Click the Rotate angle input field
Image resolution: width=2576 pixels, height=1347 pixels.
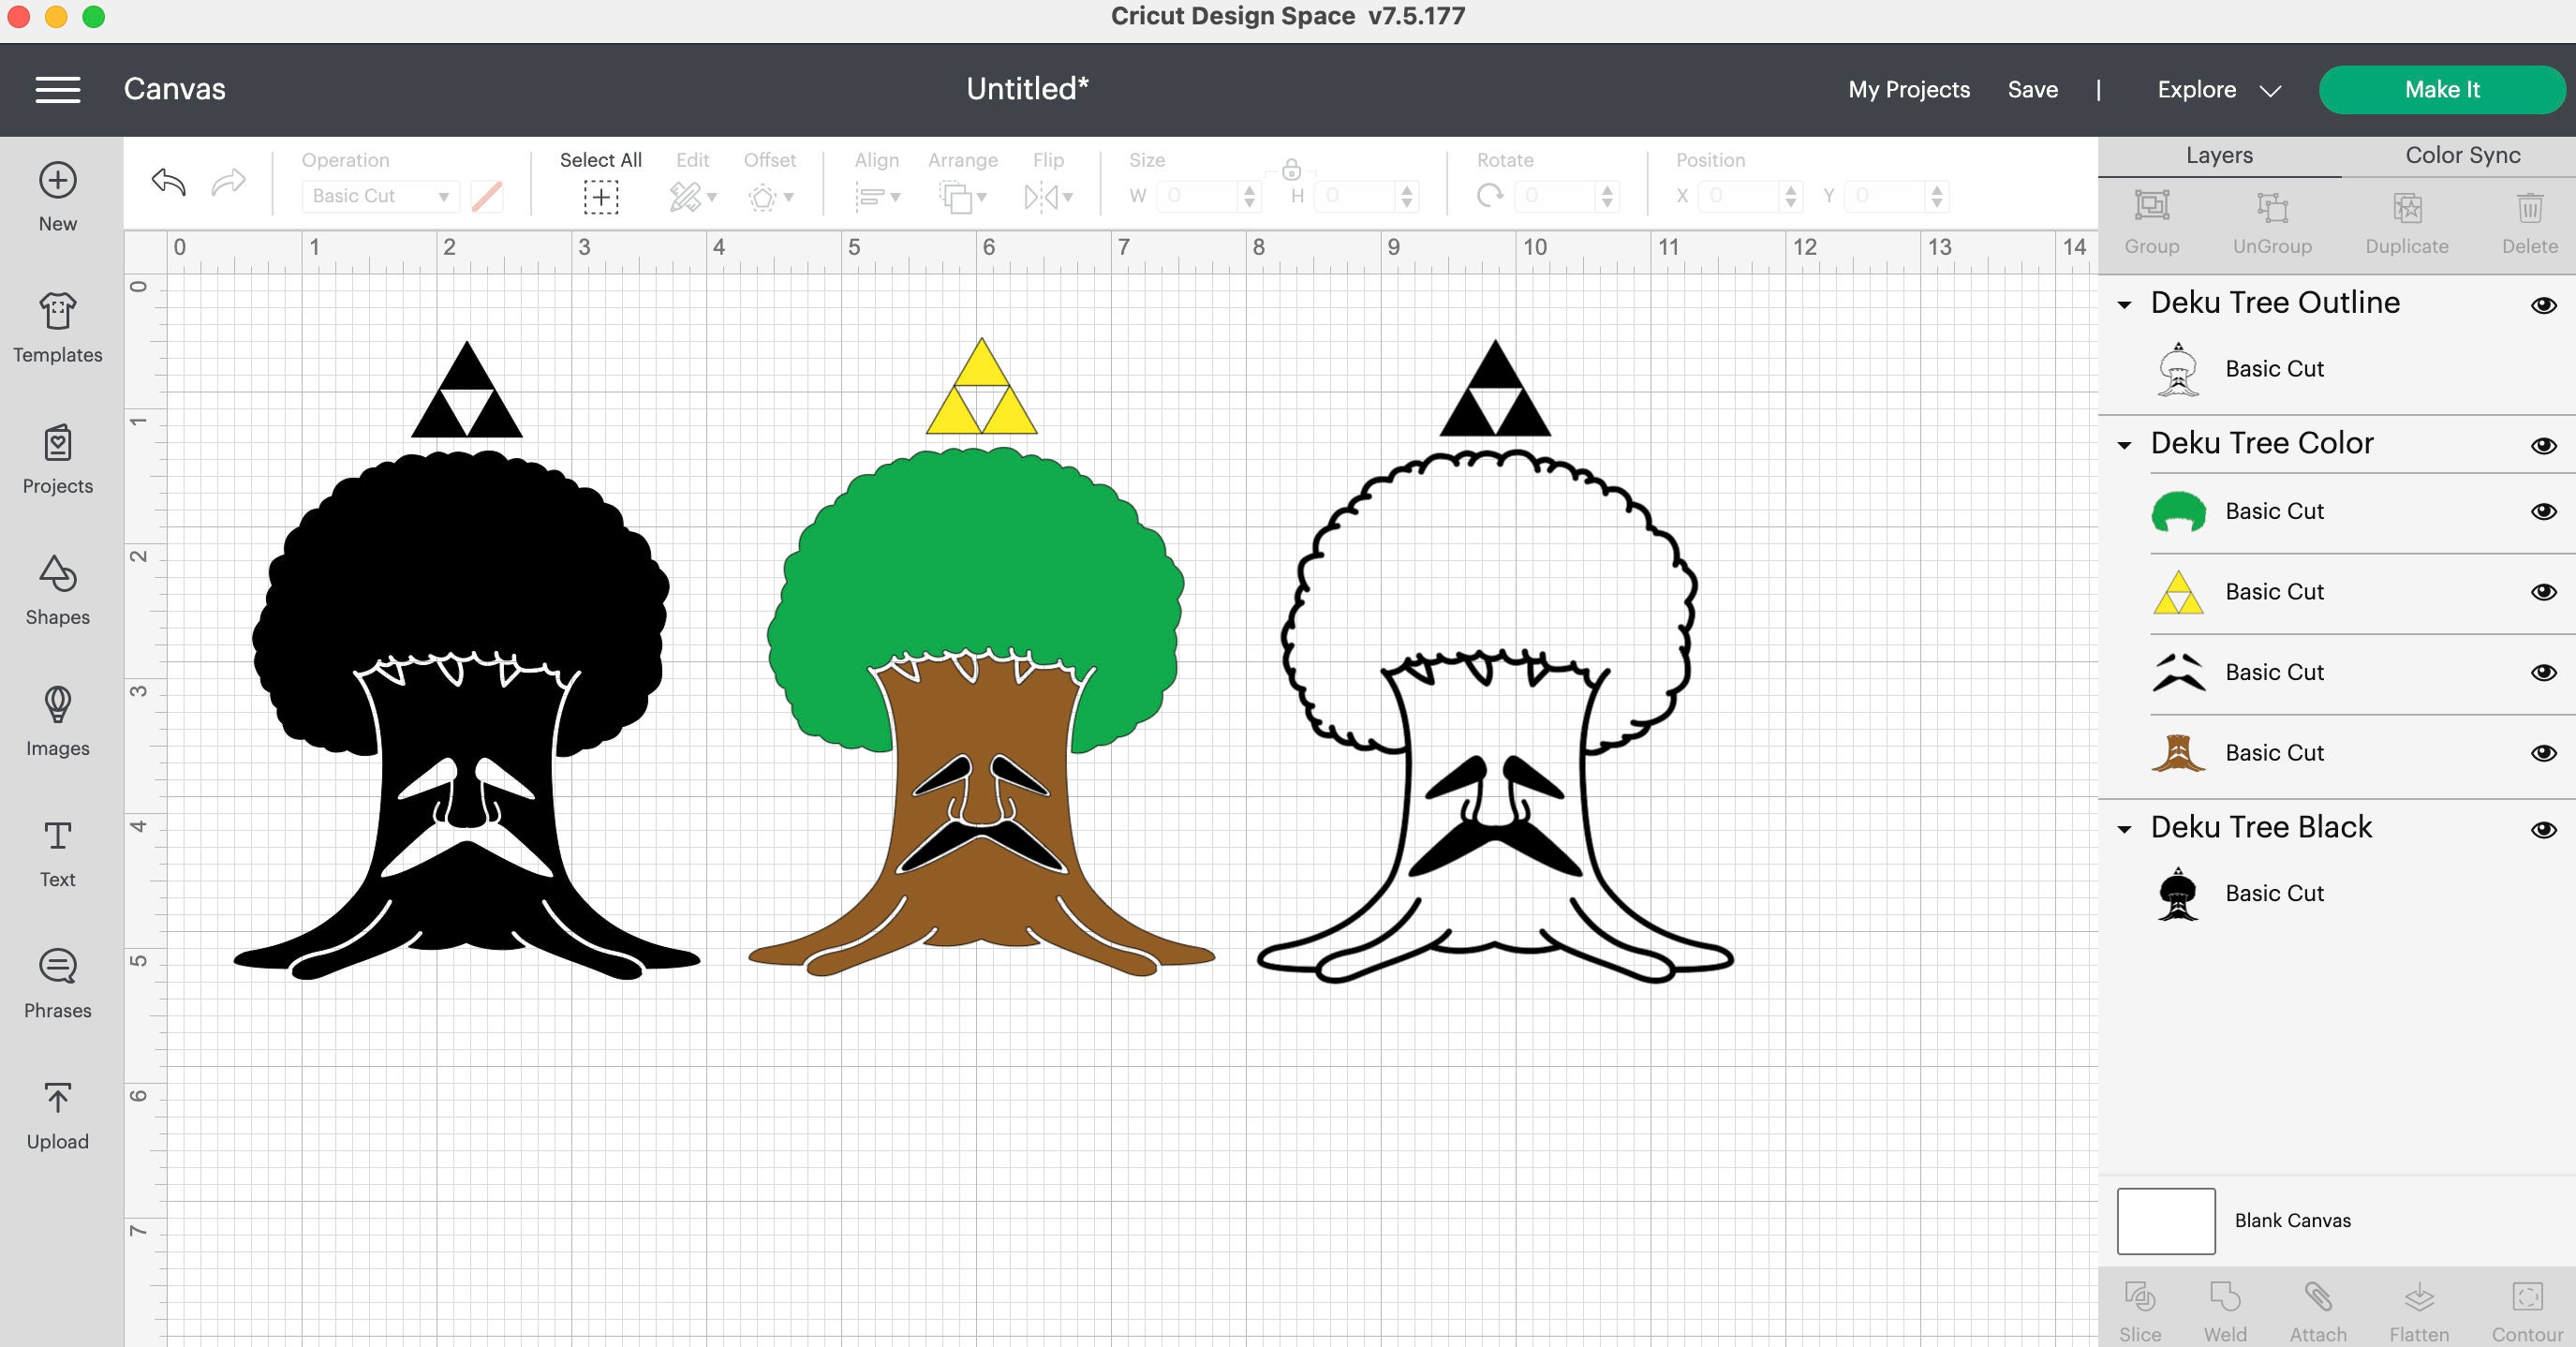click(x=1557, y=196)
